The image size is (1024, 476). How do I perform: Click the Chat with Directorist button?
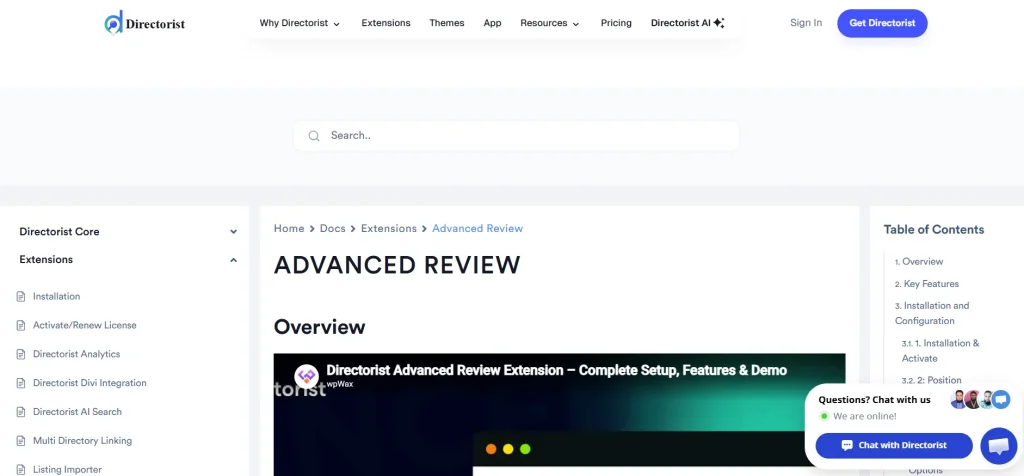pos(894,445)
